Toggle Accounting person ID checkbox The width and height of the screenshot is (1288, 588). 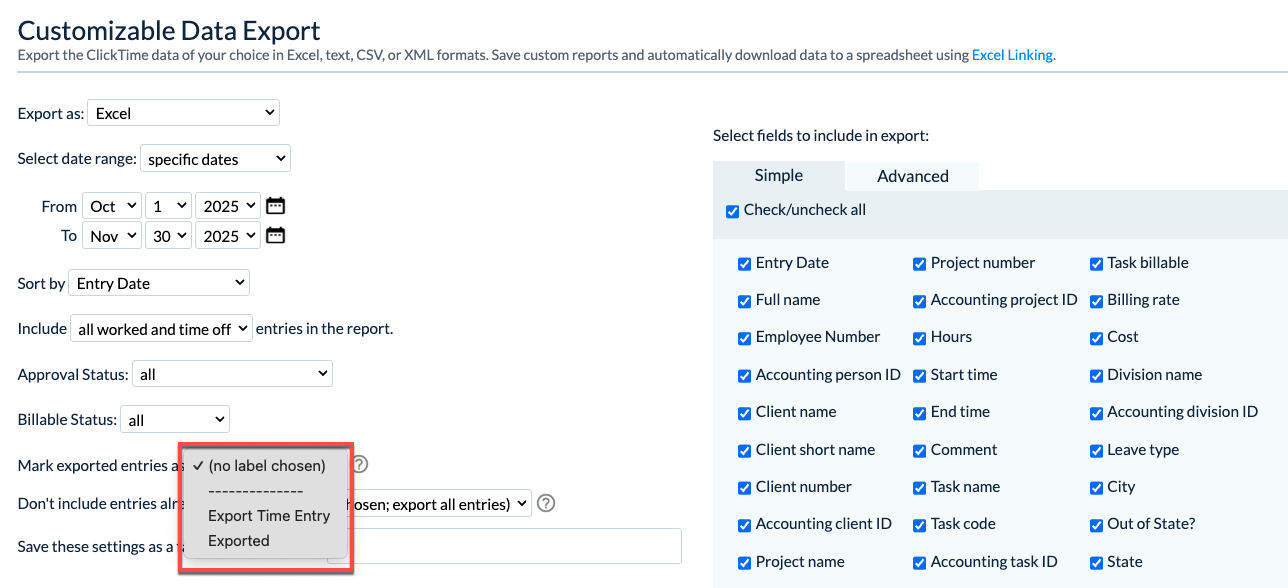tap(745, 376)
